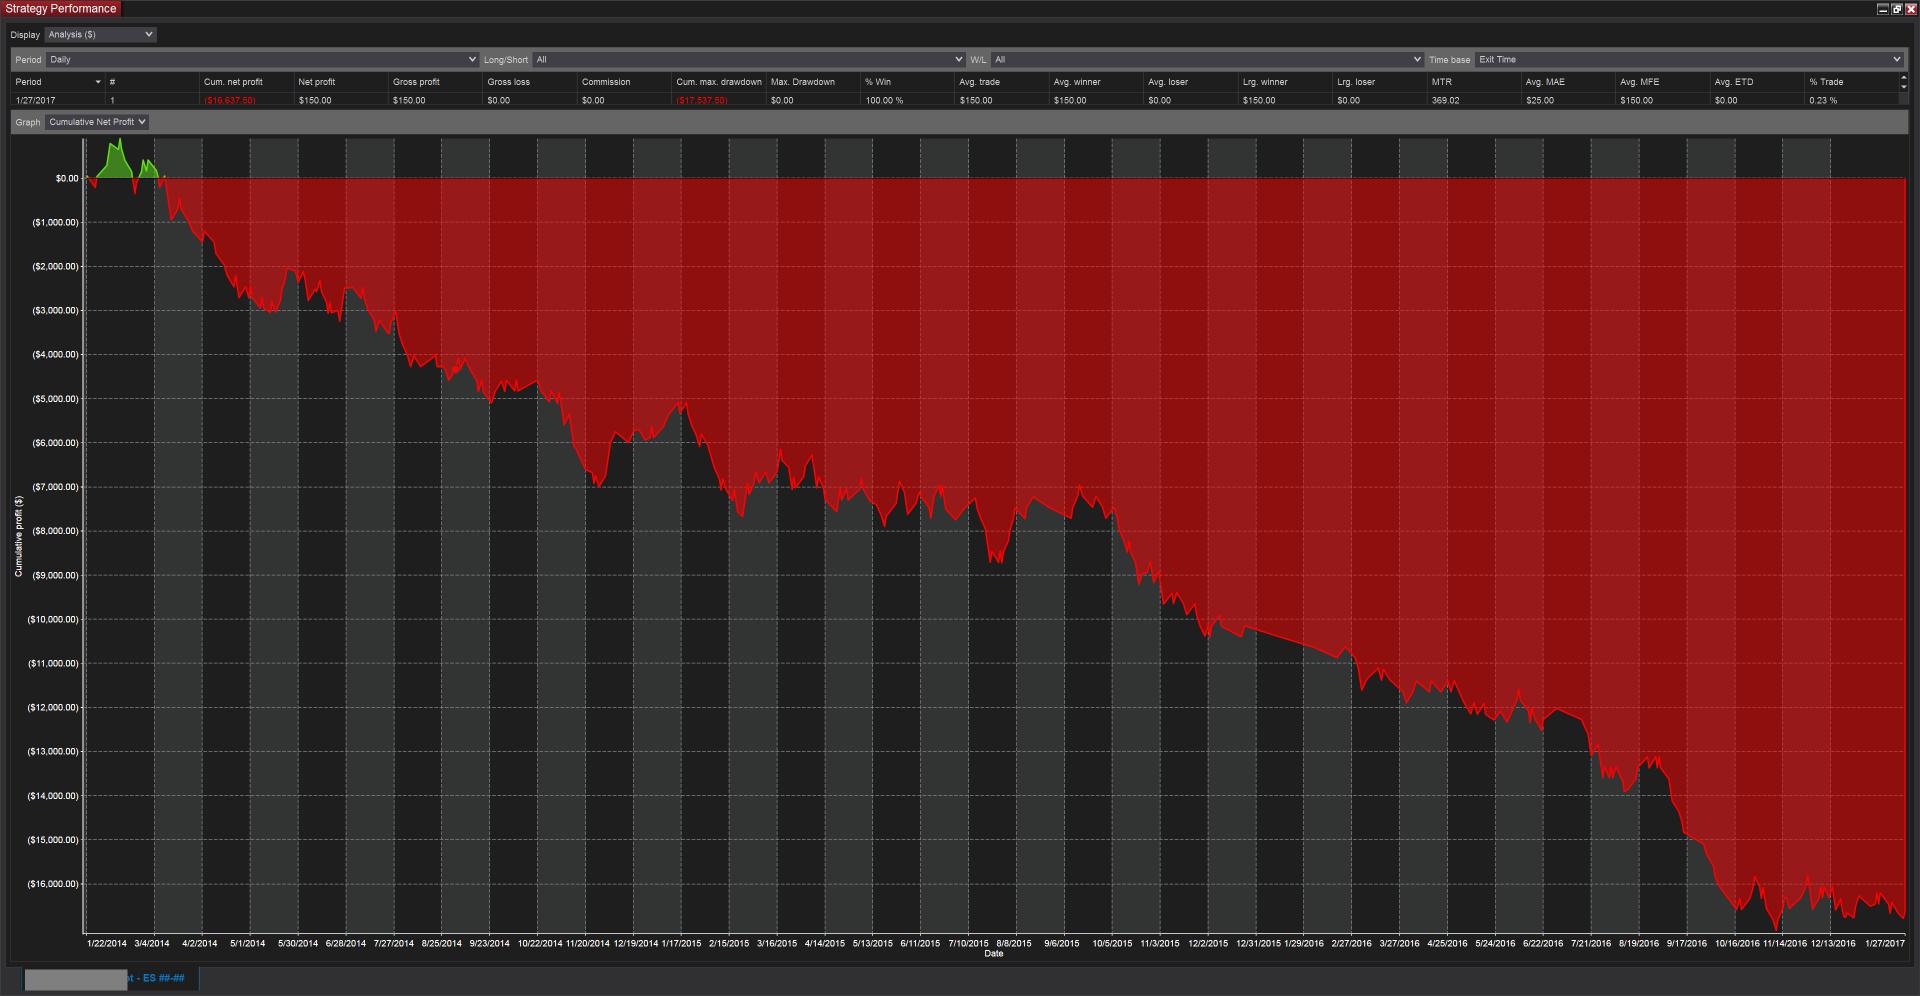
Task: Click the Cum. max. drawdown value ($17,537.50)
Action: click(x=702, y=100)
